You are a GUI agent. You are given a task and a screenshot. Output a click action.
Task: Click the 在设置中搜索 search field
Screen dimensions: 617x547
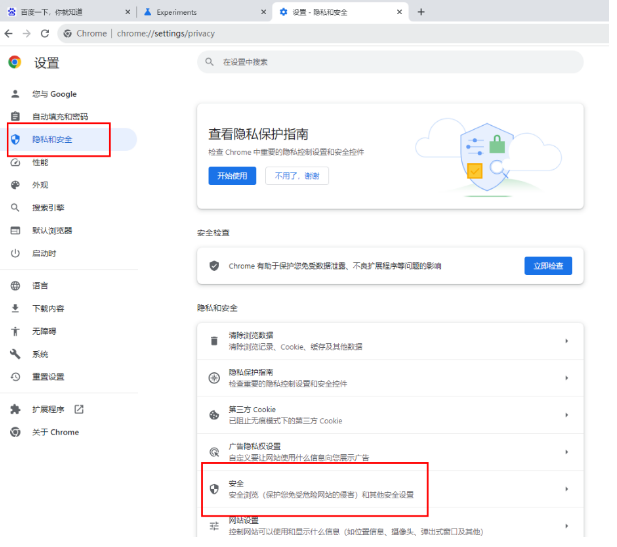pos(390,62)
